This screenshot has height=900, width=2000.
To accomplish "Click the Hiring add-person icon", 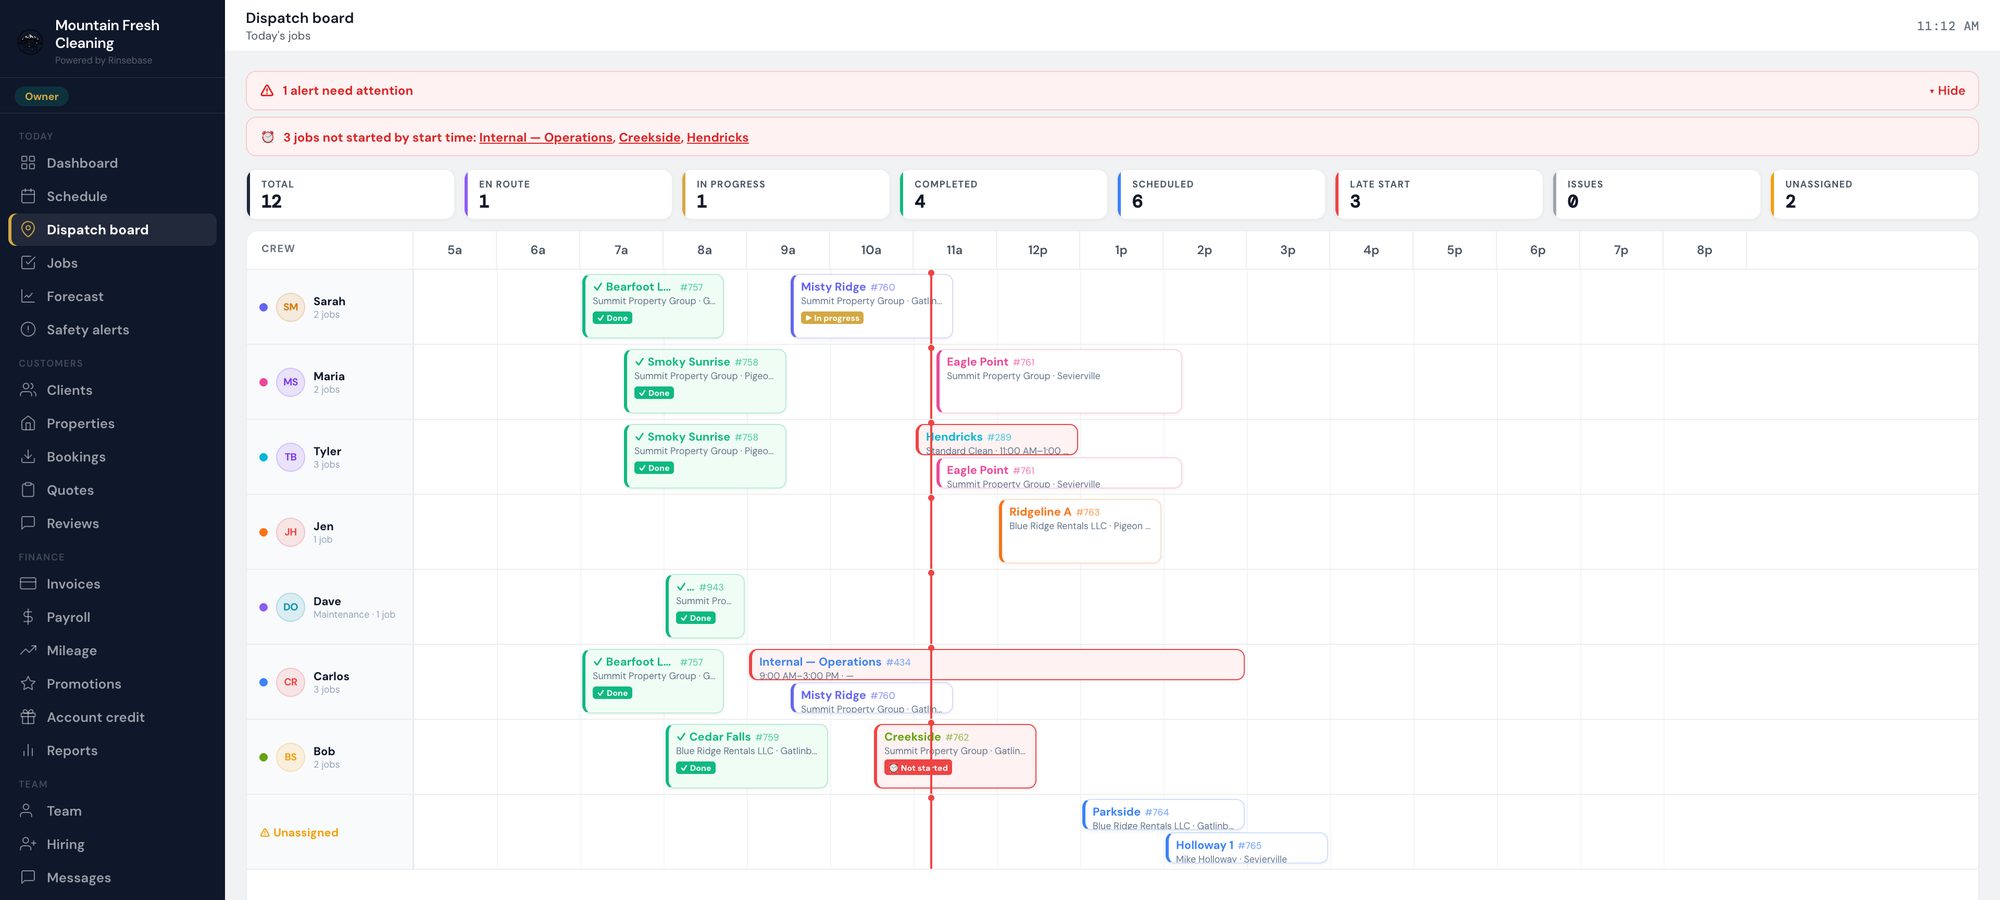I will click(28, 844).
